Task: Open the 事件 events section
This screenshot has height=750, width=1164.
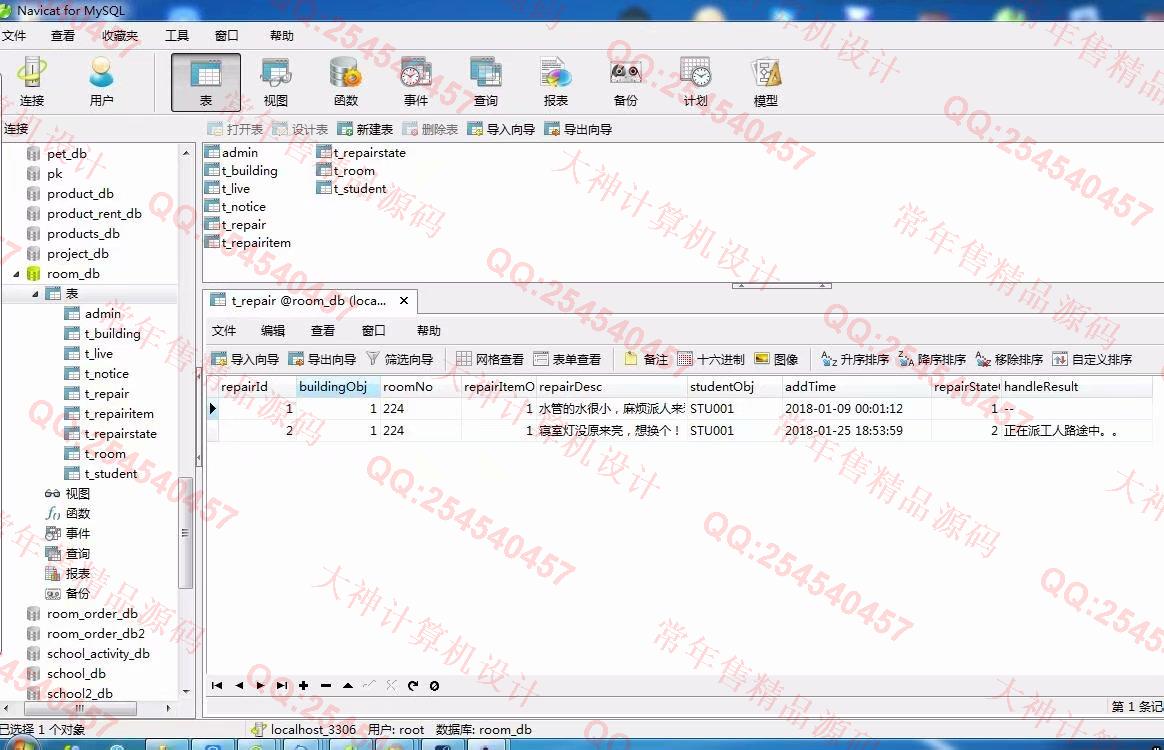Action: (x=416, y=82)
